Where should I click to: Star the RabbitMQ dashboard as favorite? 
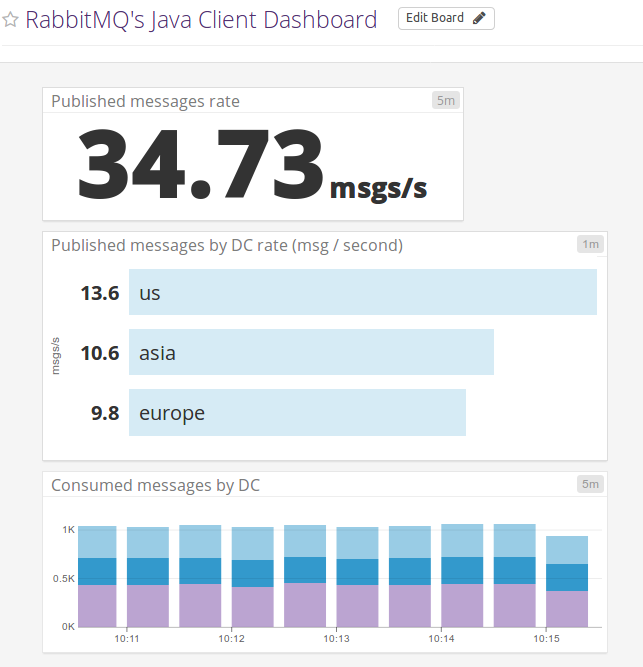coord(11,20)
